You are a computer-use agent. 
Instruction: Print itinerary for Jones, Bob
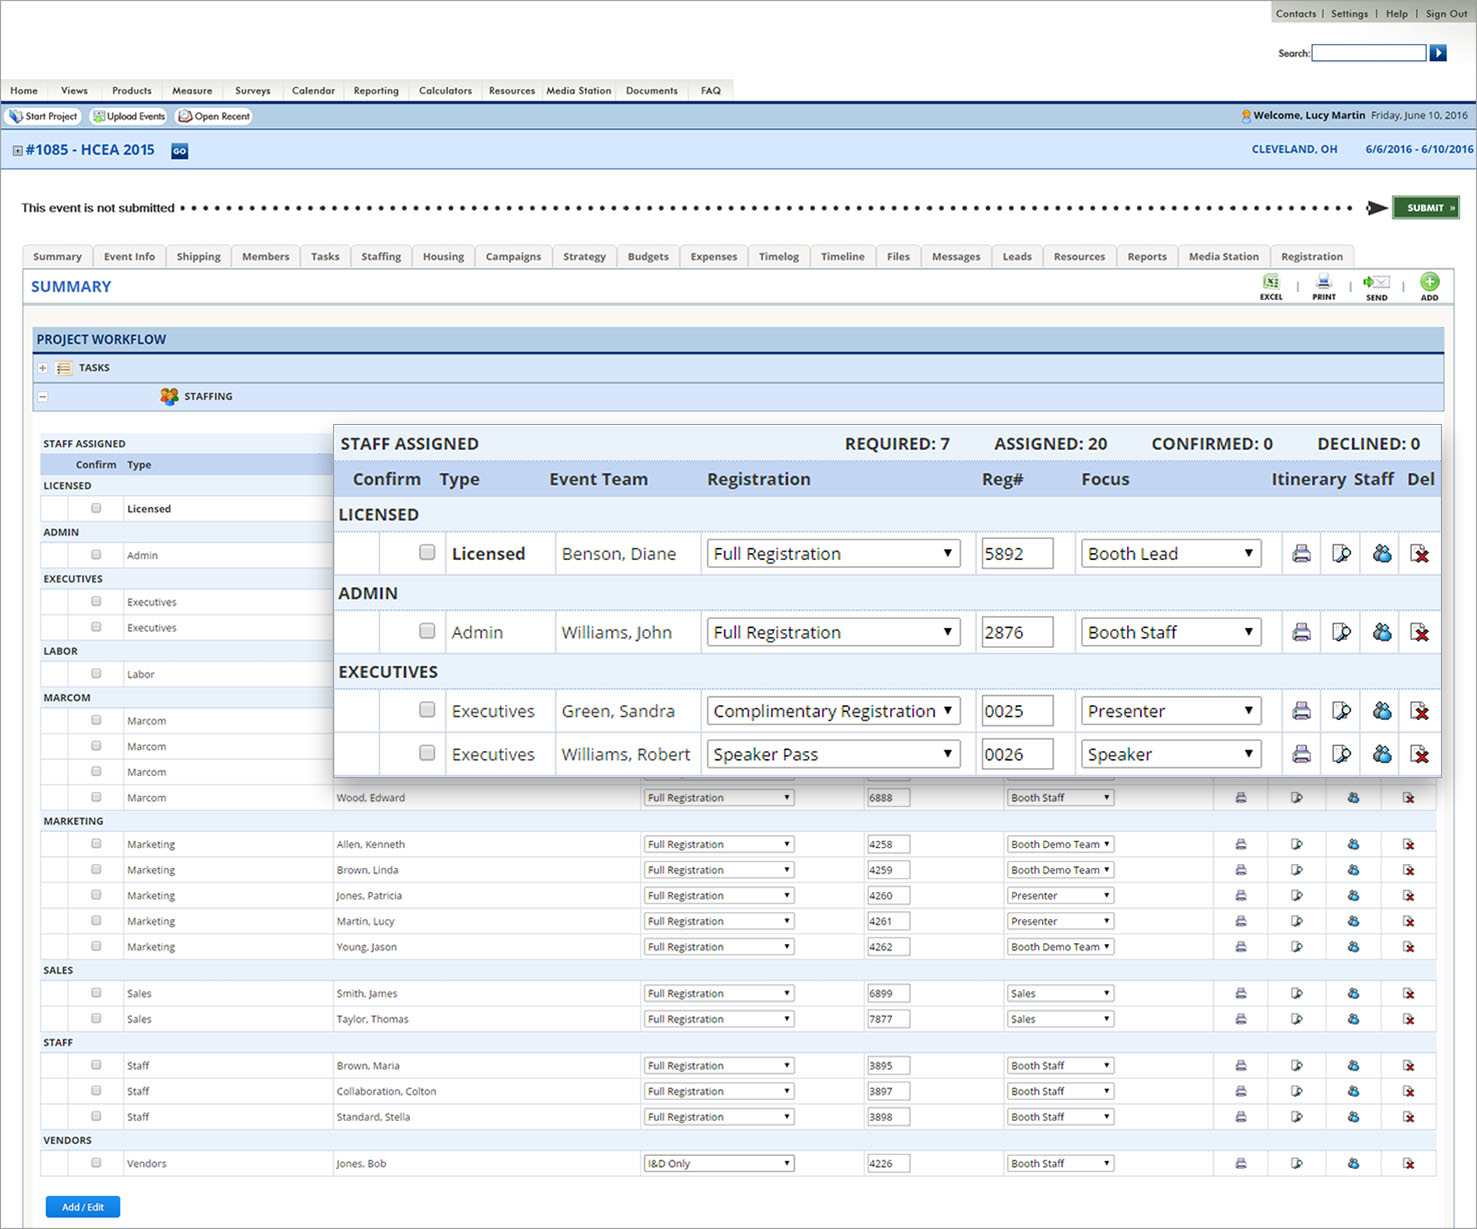[x=1241, y=1164]
